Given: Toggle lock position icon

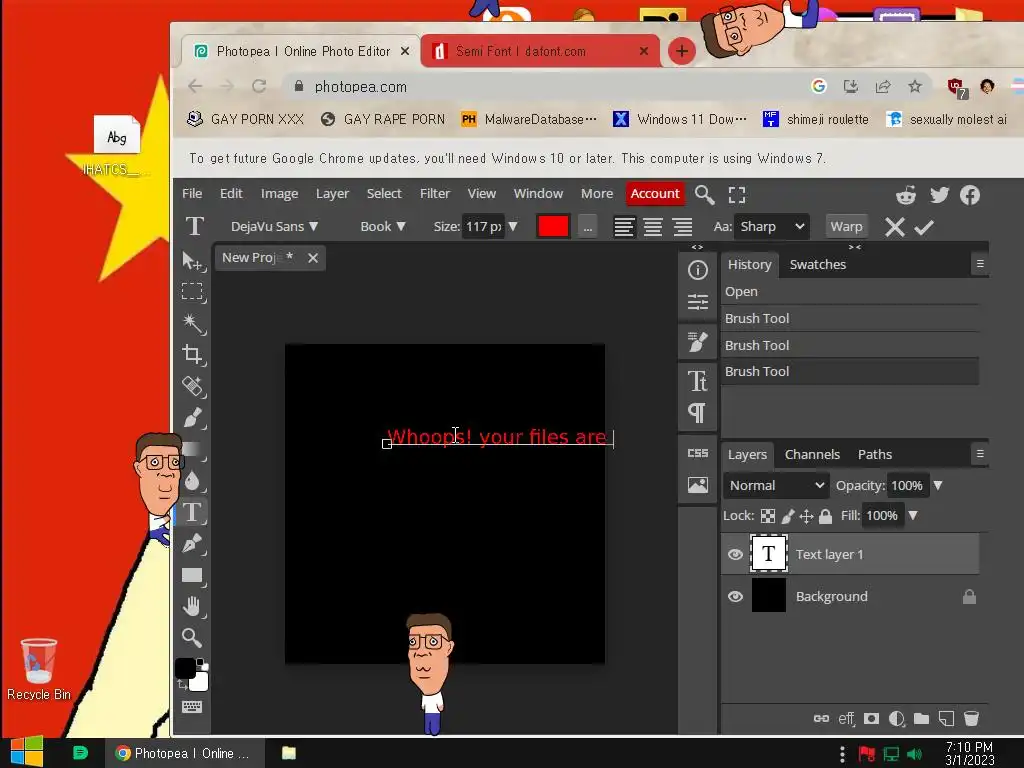Looking at the screenshot, I should point(807,516).
